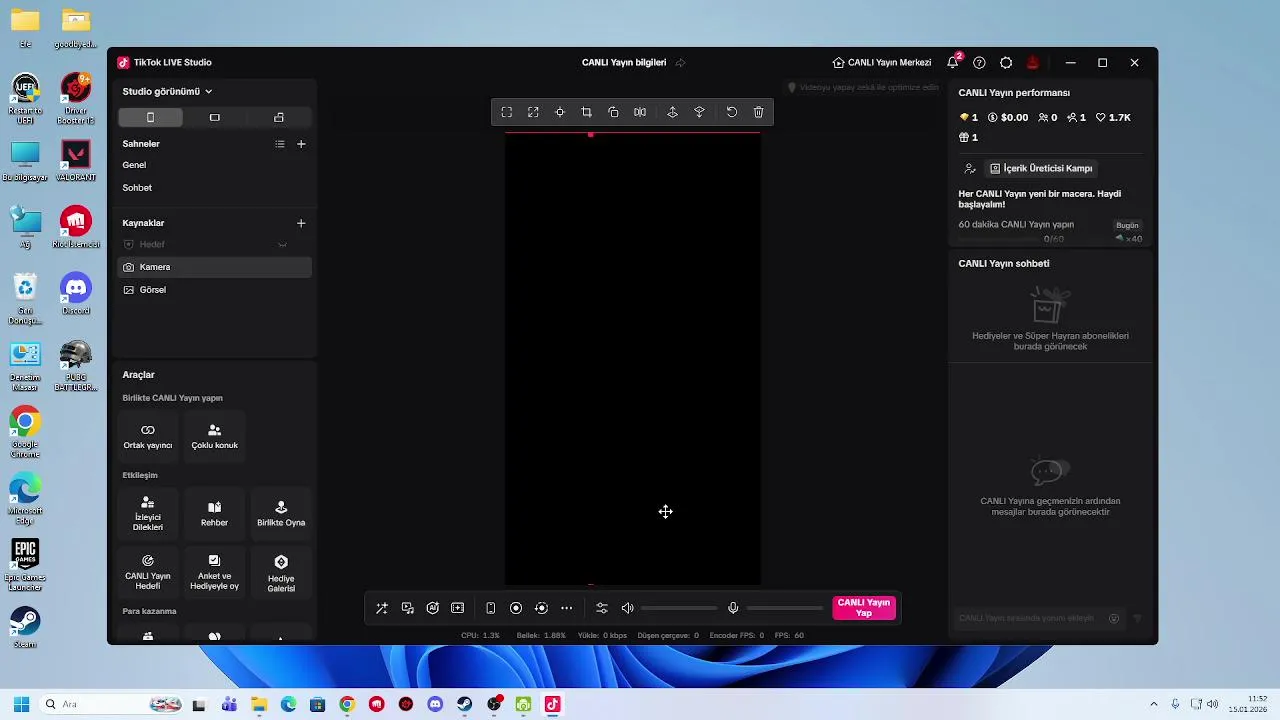Viewport: 1280px width, 720px height.
Task: Open the settings gear in title bar
Action: 1006,62
